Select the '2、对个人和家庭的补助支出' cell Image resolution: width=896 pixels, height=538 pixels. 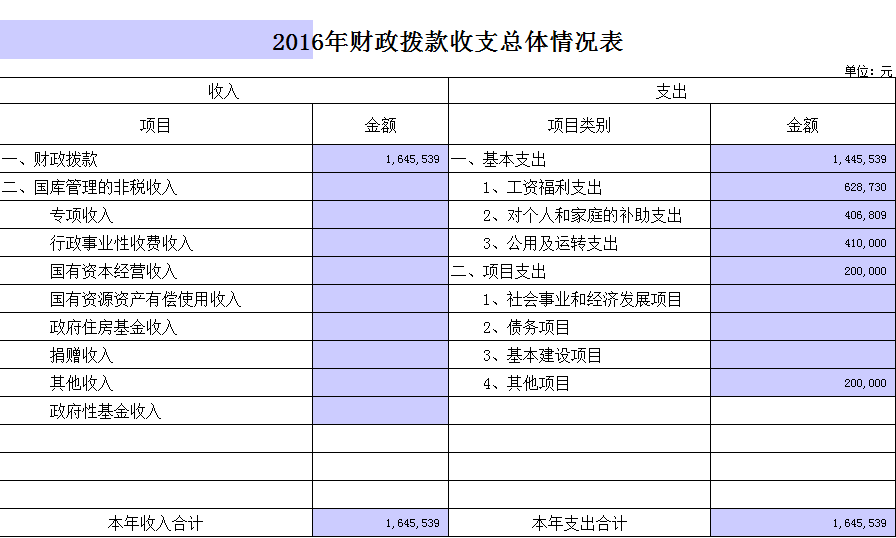coord(579,215)
